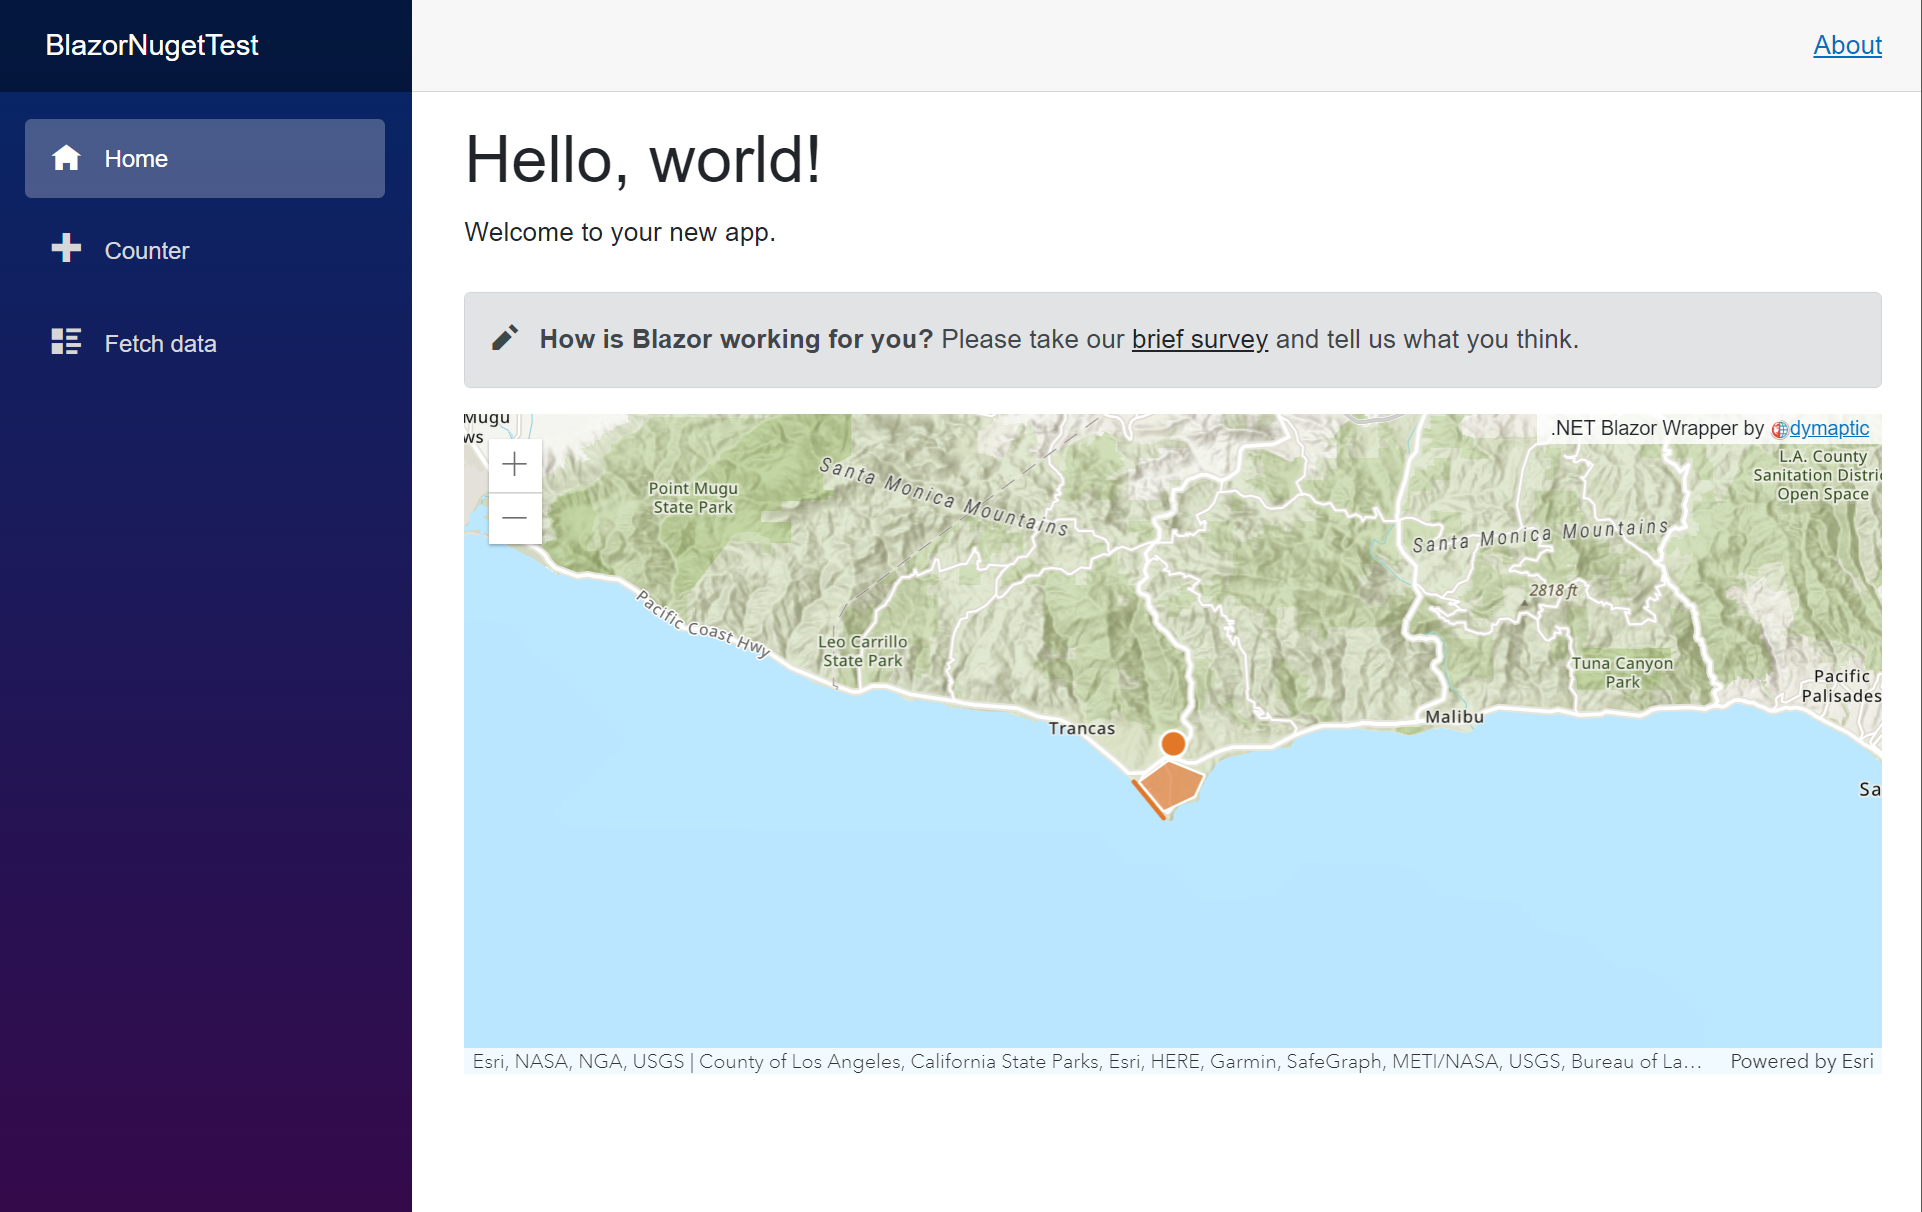Click the survey notification banner
Screen dimensions: 1922x1212
pyautogui.click(x=1172, y=339)
